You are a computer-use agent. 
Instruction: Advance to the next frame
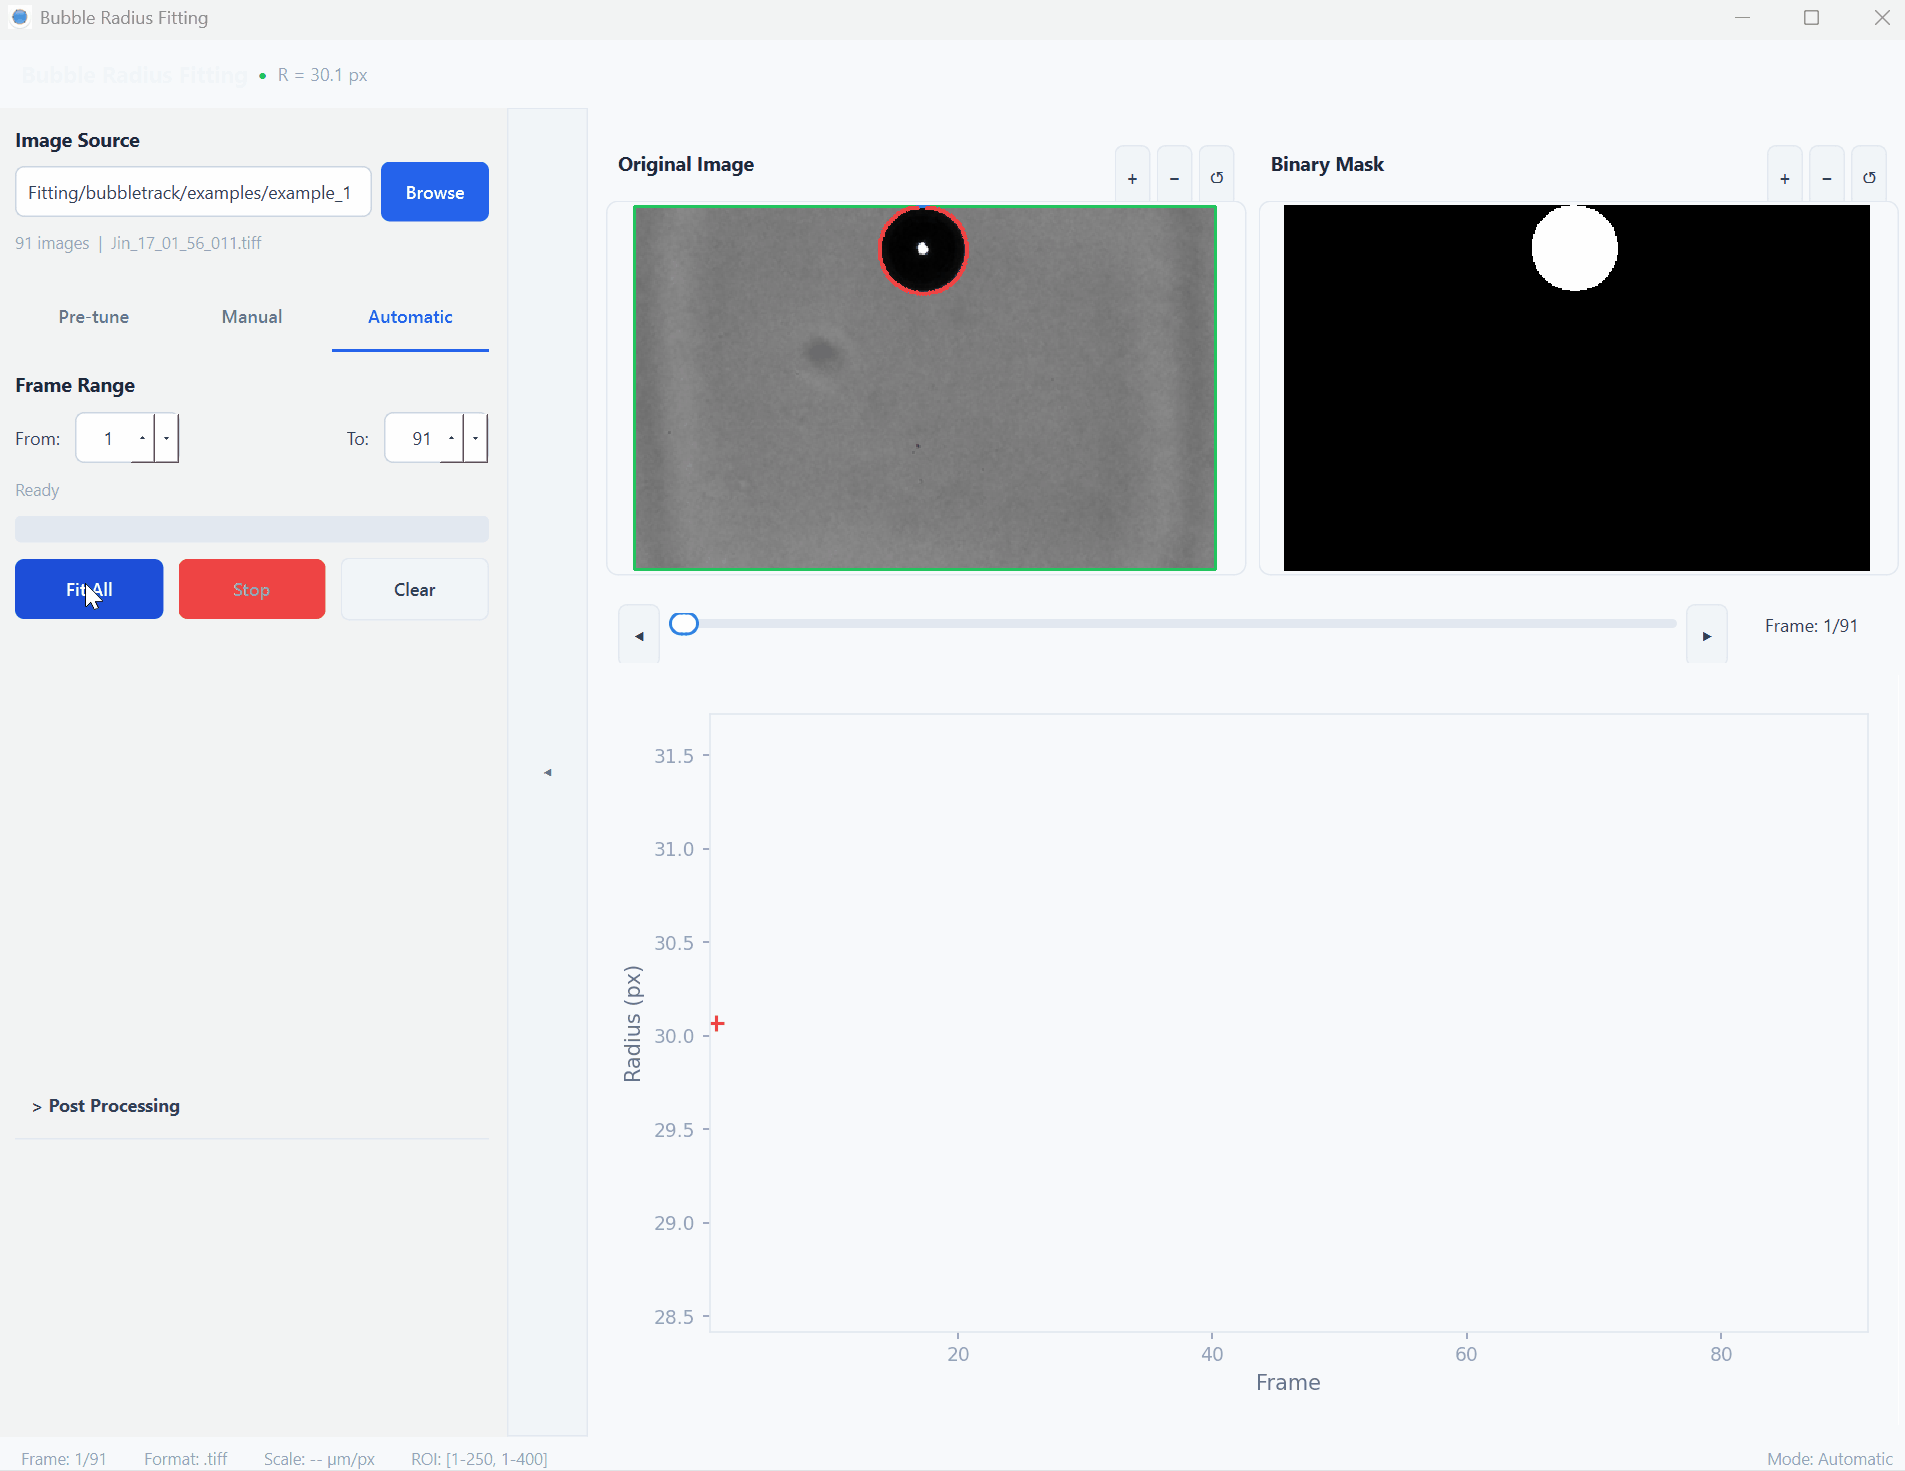click(1706, 635)
